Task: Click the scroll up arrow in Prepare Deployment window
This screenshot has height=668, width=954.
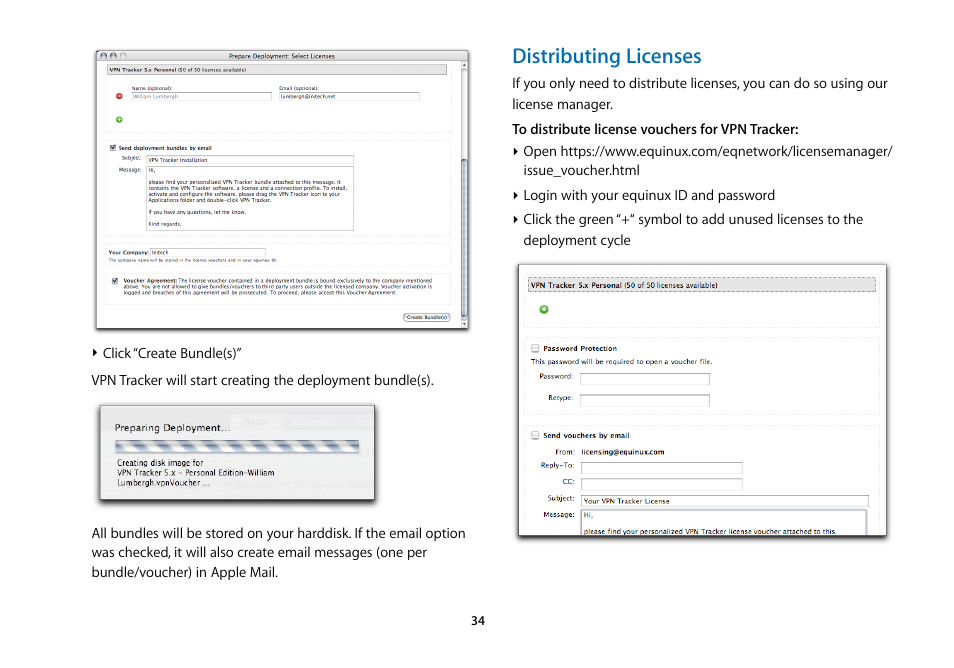Action: [464, 65]
